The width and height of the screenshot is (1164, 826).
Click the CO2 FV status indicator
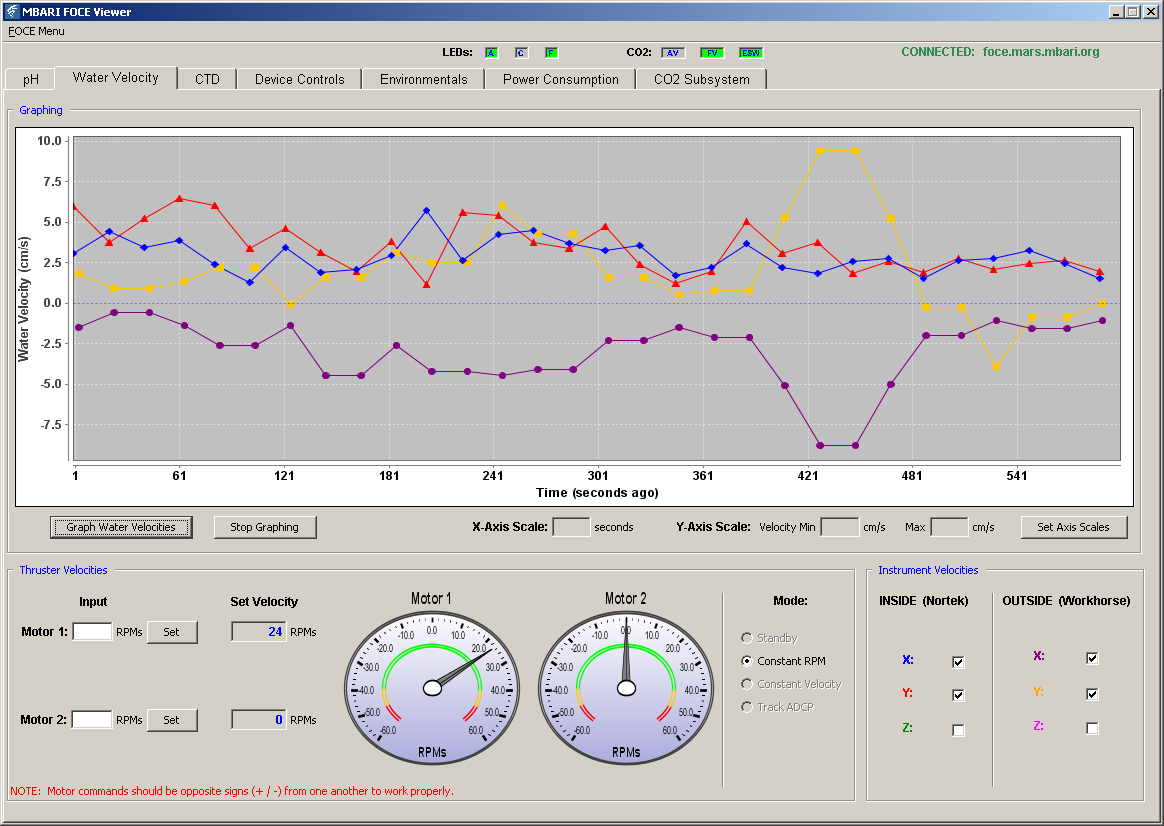[712, 53]
